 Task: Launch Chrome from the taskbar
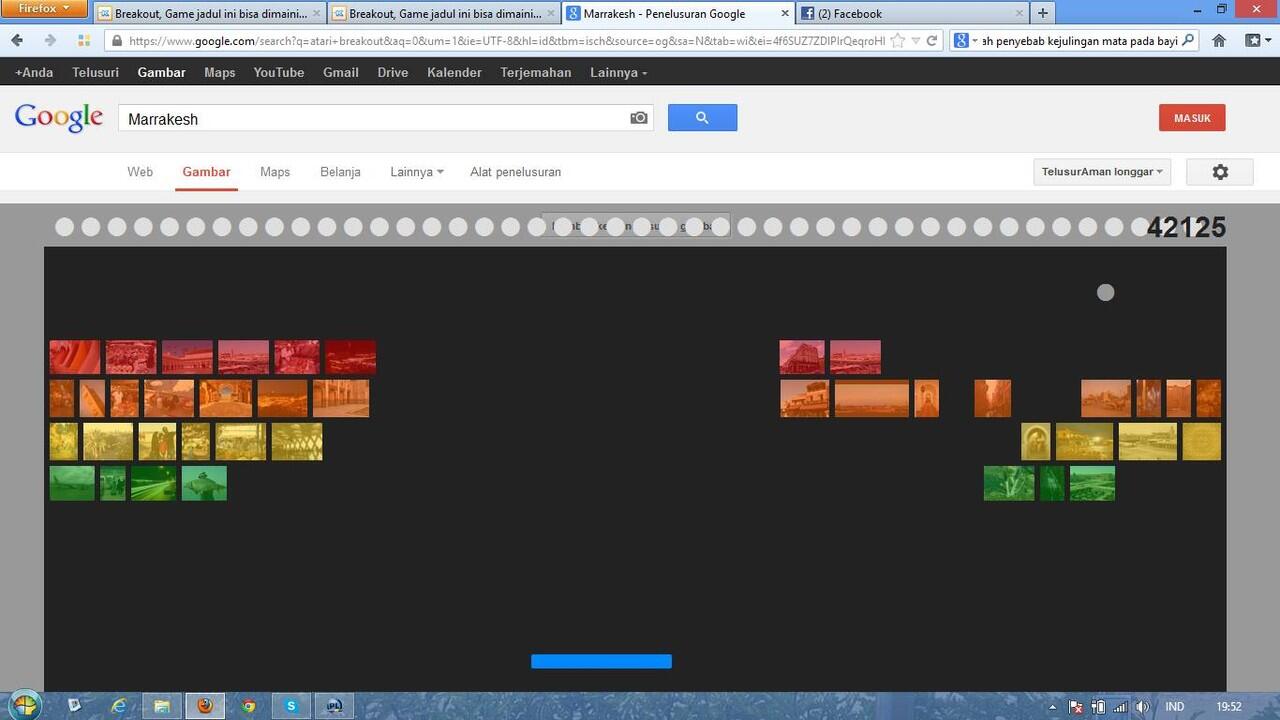[248, 706]
